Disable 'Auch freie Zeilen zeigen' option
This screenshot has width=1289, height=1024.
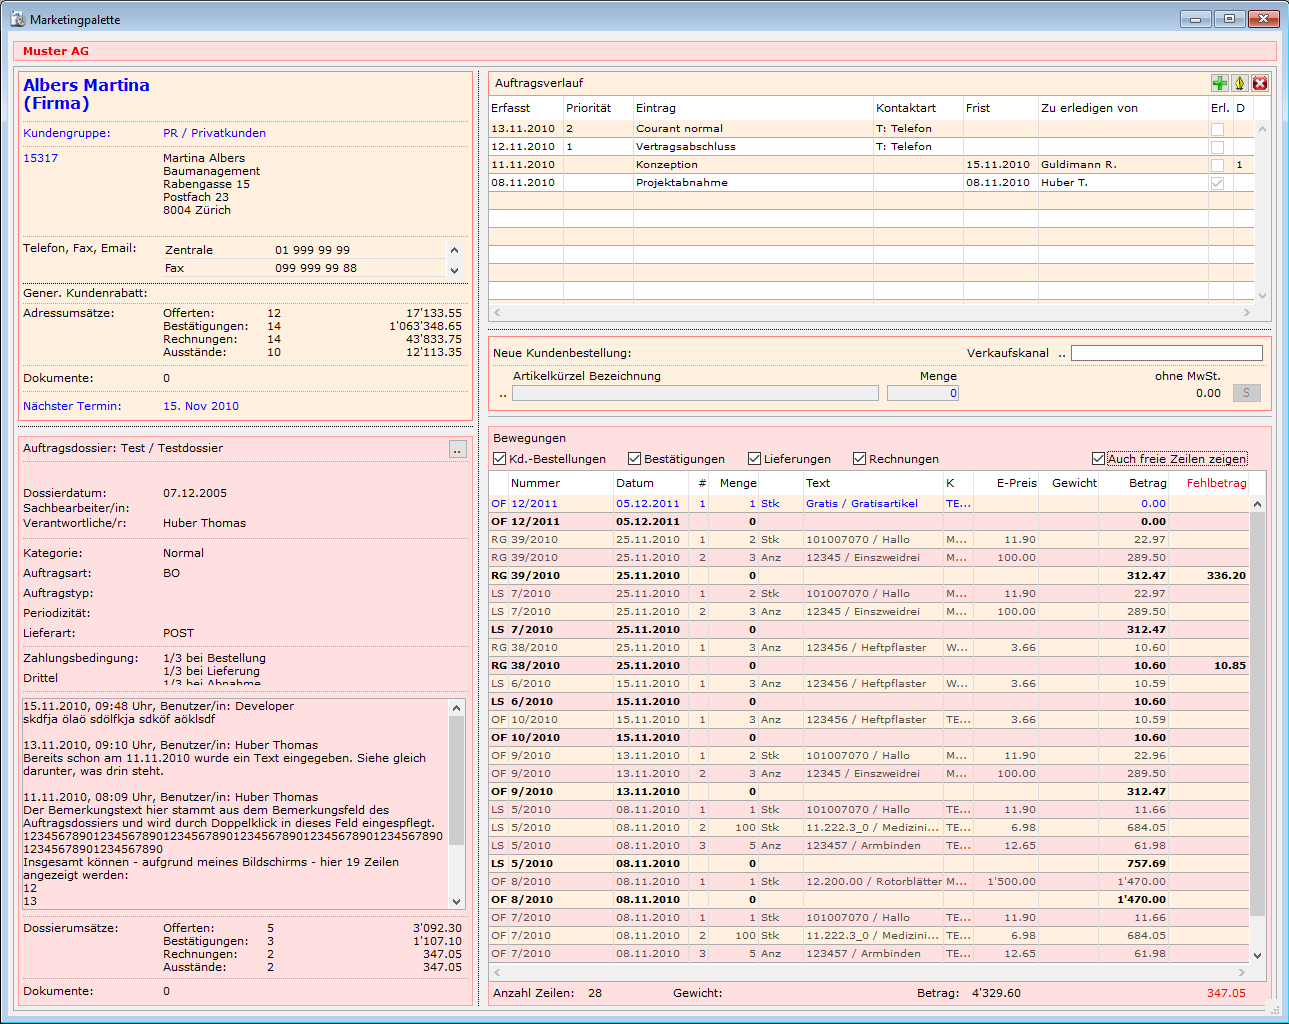pyautogui.click(x=1098, y=459)
